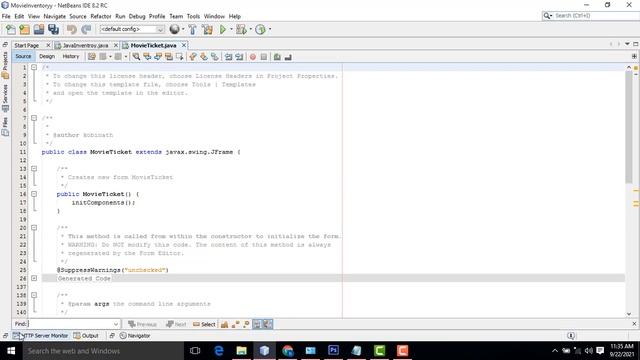This screenshot has height=360, width=640.
Task: Click the New File toolbar icon
Action: point(11,29)
